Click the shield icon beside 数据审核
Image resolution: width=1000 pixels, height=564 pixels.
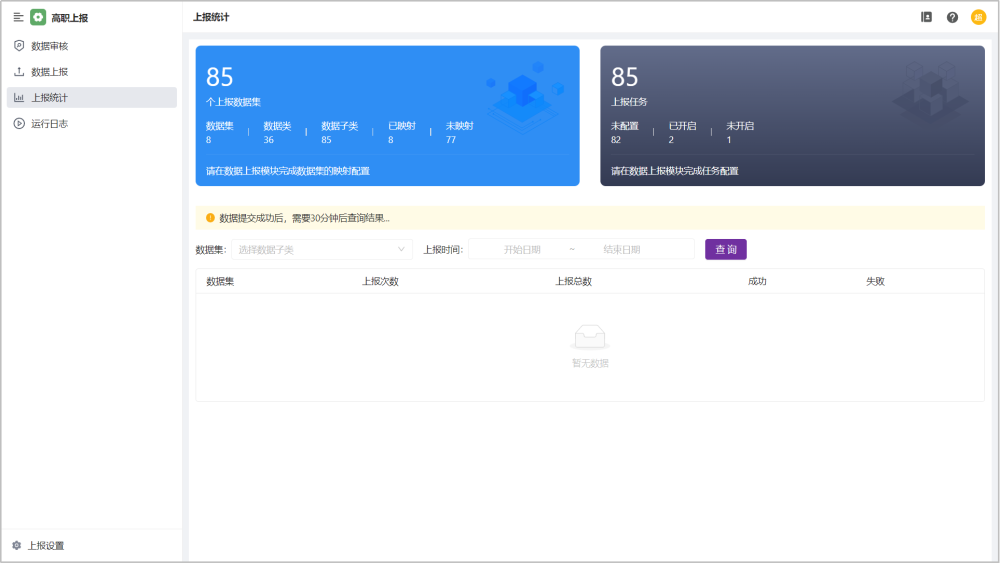tap(19, 46)
